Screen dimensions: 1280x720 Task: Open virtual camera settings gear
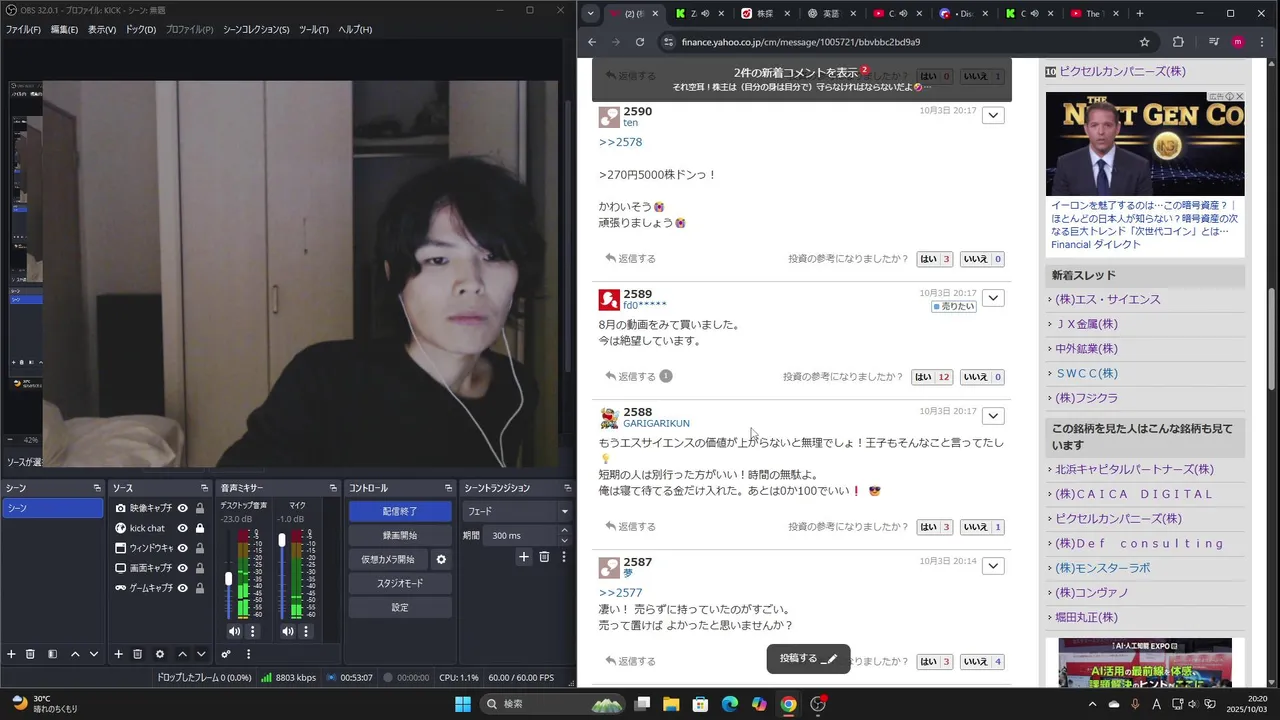(x=441, y=559)
